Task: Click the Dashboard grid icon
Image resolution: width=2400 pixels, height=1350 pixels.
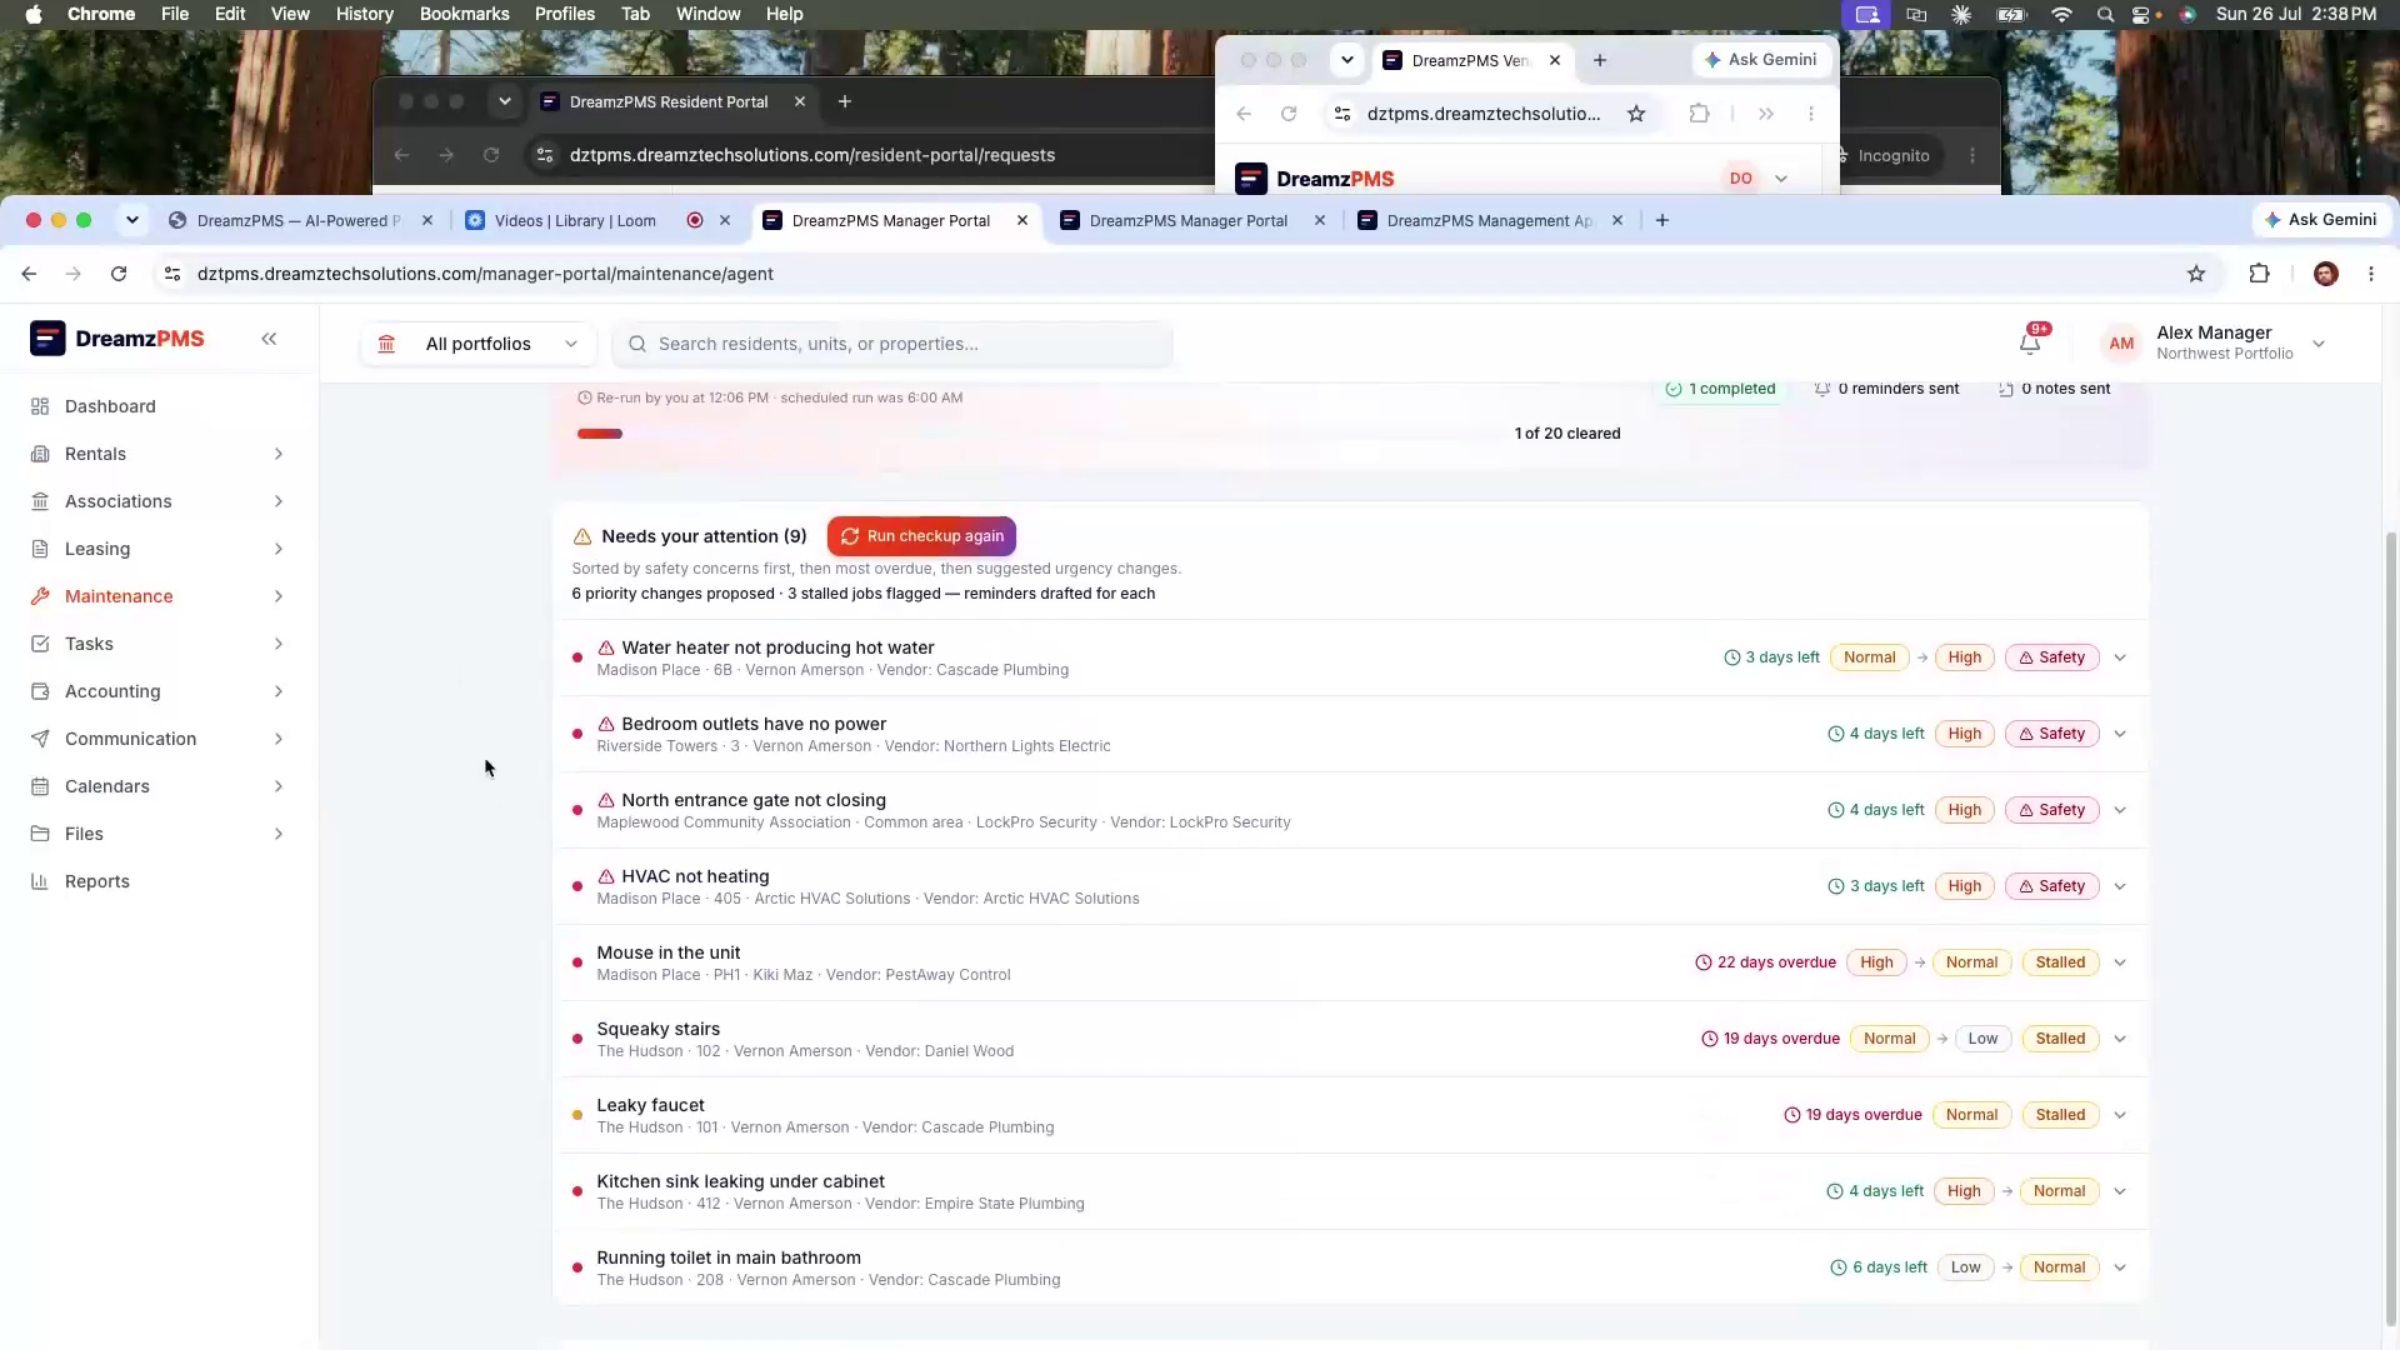Action: point(40,406)
